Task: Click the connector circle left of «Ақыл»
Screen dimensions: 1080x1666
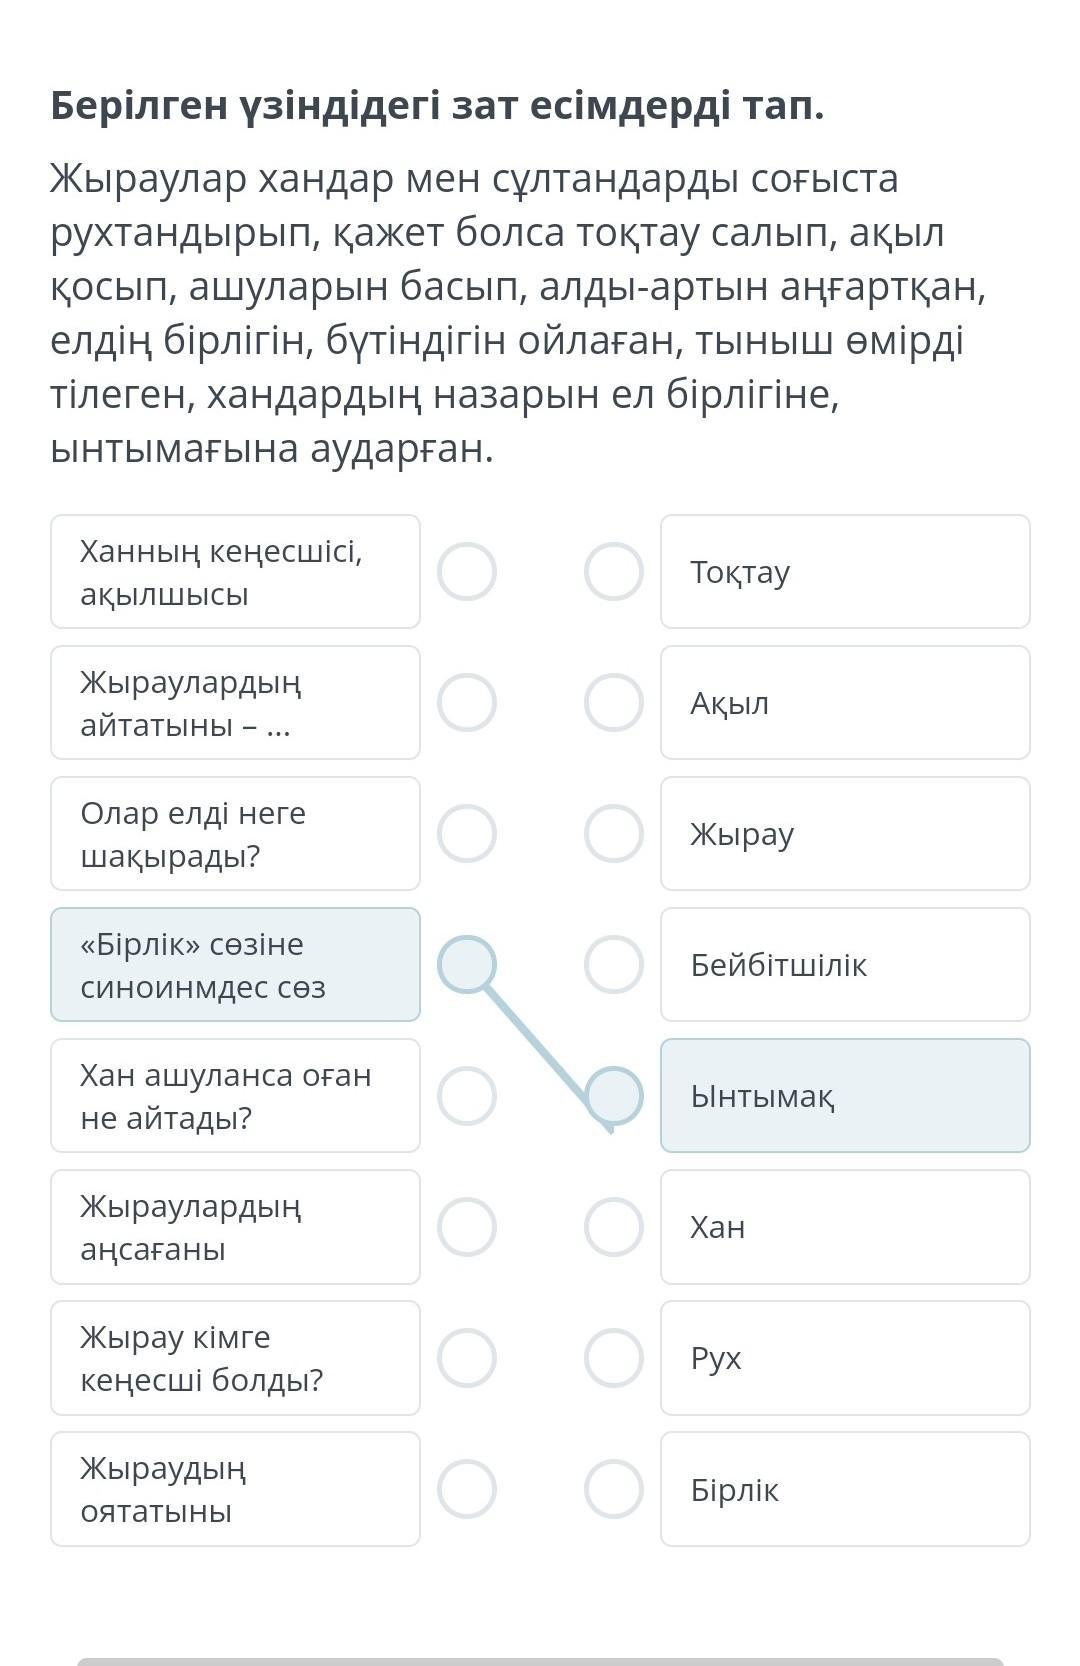Action: tap(613, 703)
